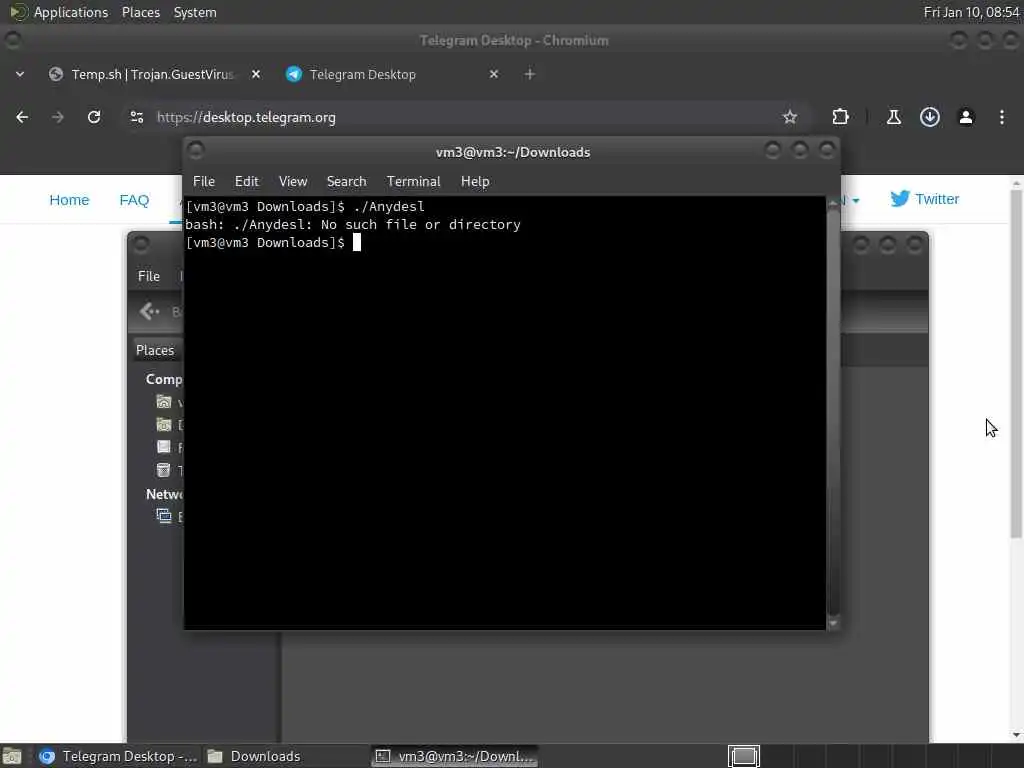Select the Trash icon in sidebar
The width and height of the screenshot is (1024, 768).
coord(164,470)
